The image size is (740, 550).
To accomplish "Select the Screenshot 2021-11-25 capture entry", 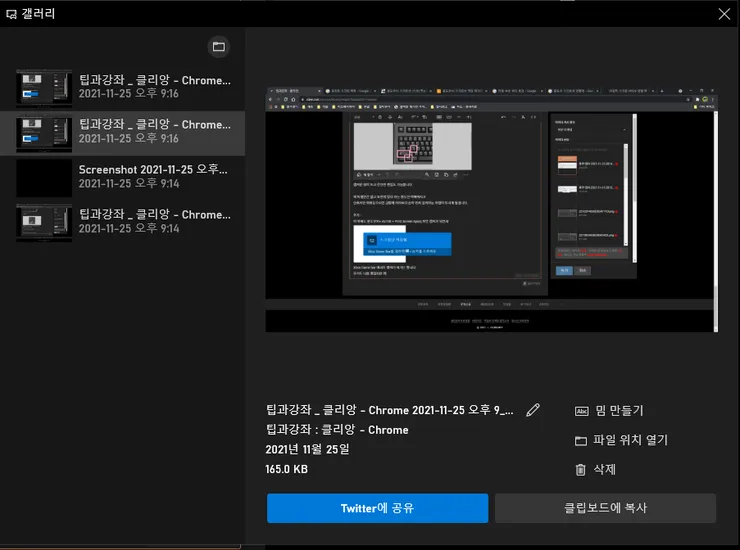I will (123, 177).
